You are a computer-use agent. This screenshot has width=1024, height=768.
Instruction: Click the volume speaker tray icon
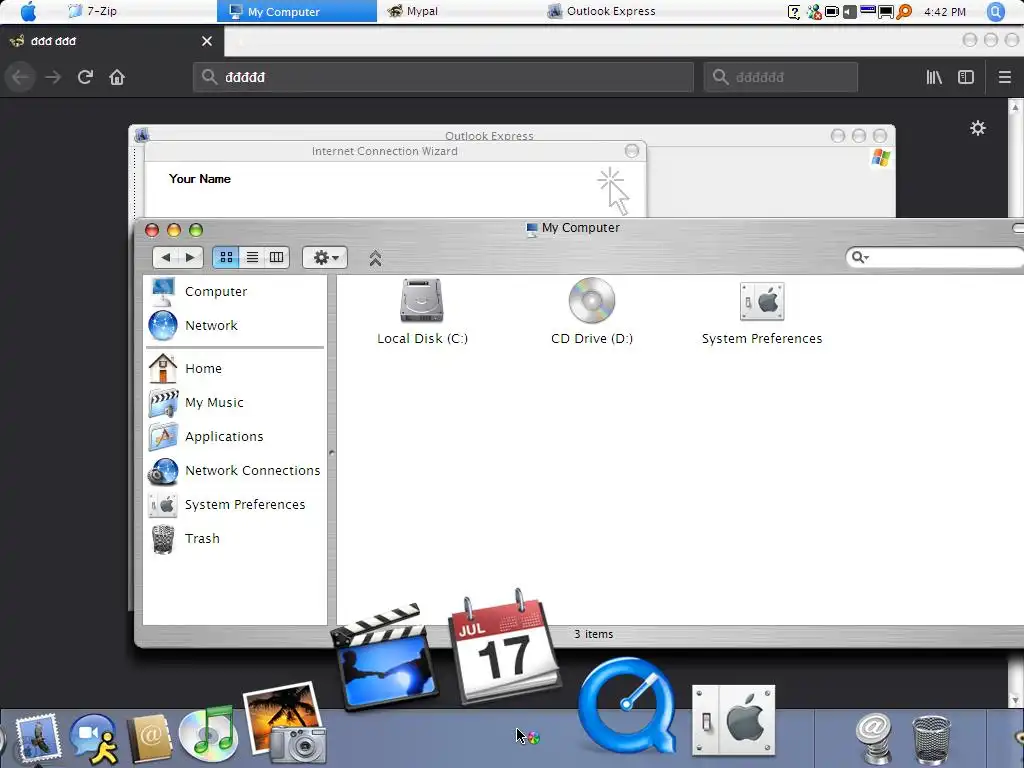point(849,12)
